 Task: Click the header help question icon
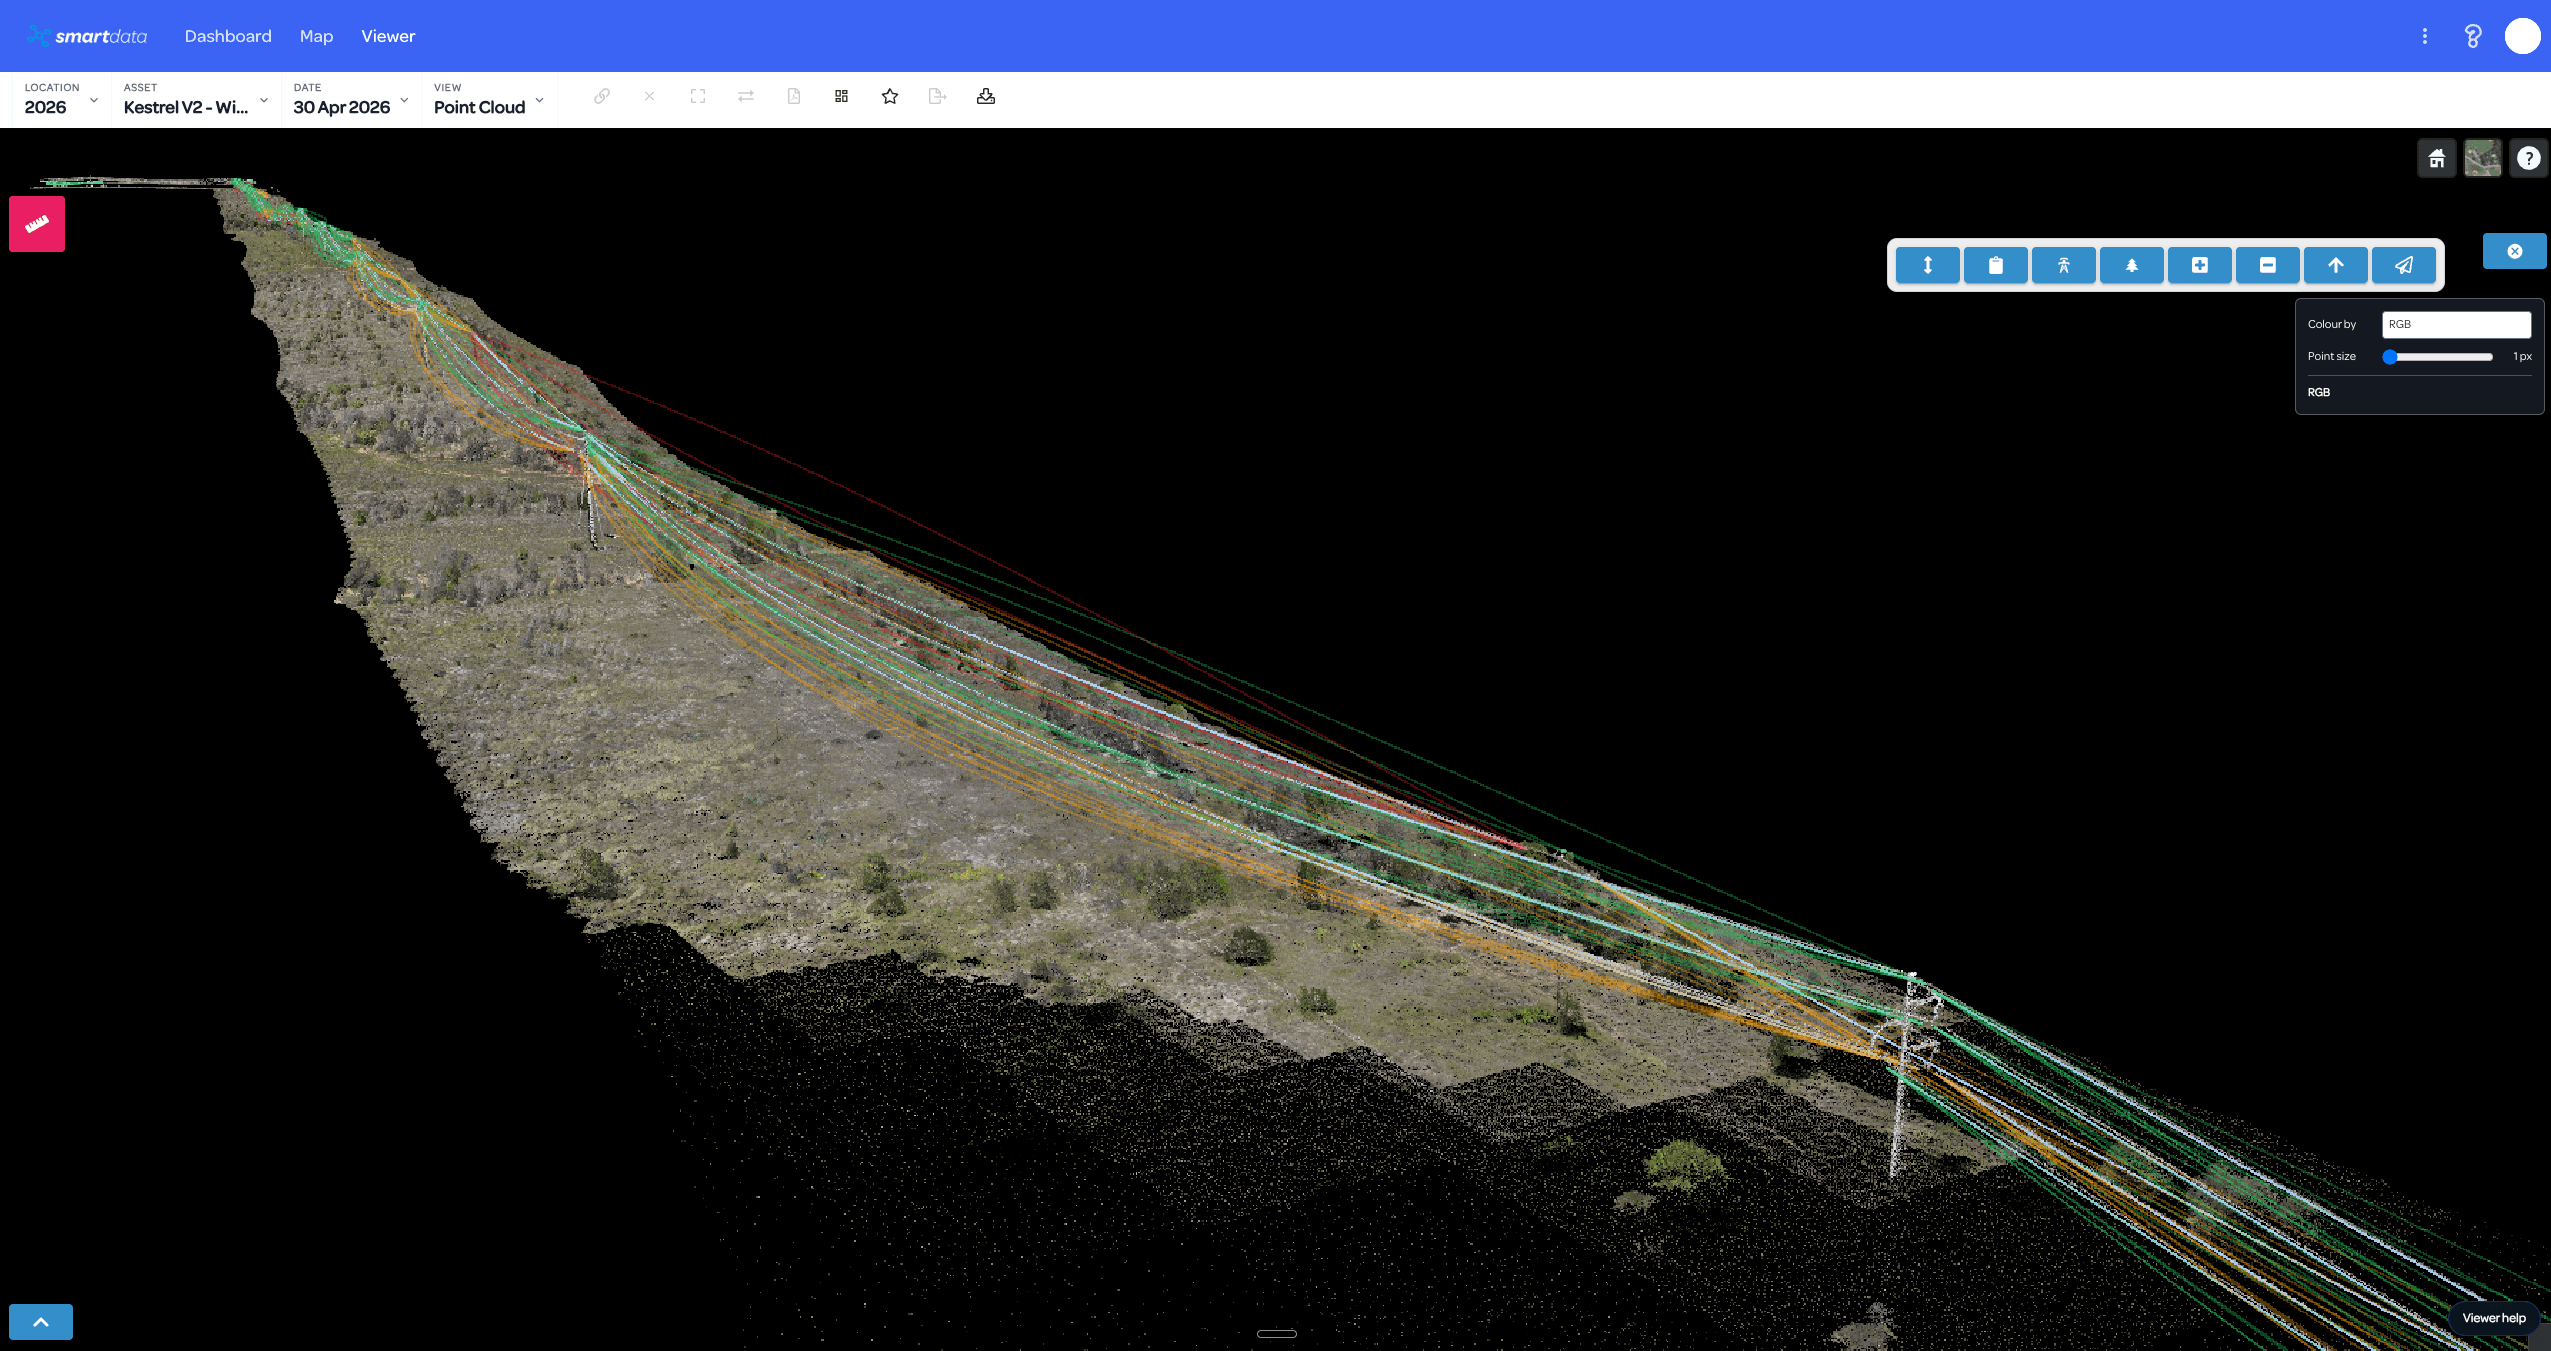click(2472, 36)
